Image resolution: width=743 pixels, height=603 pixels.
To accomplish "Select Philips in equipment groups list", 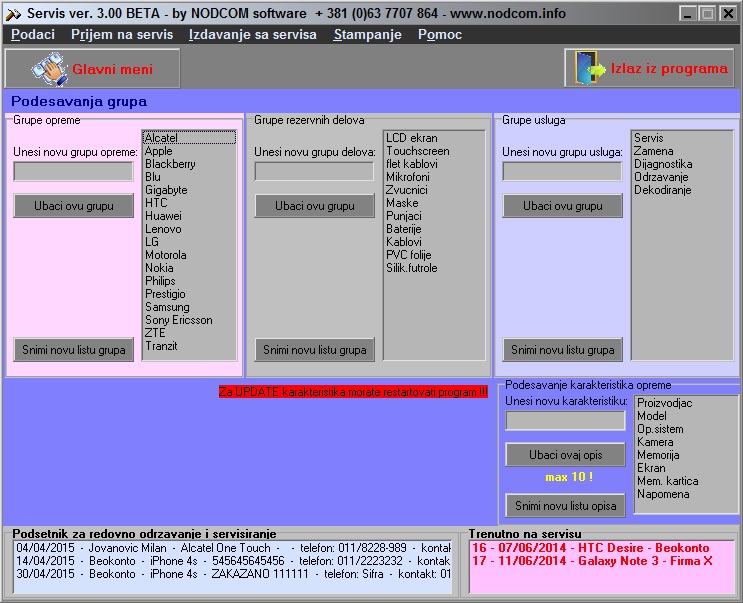I will pos(189,281).
